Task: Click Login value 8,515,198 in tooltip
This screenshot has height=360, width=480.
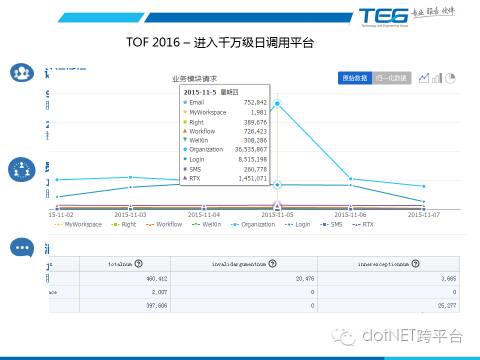Action: tap(253, 159)
